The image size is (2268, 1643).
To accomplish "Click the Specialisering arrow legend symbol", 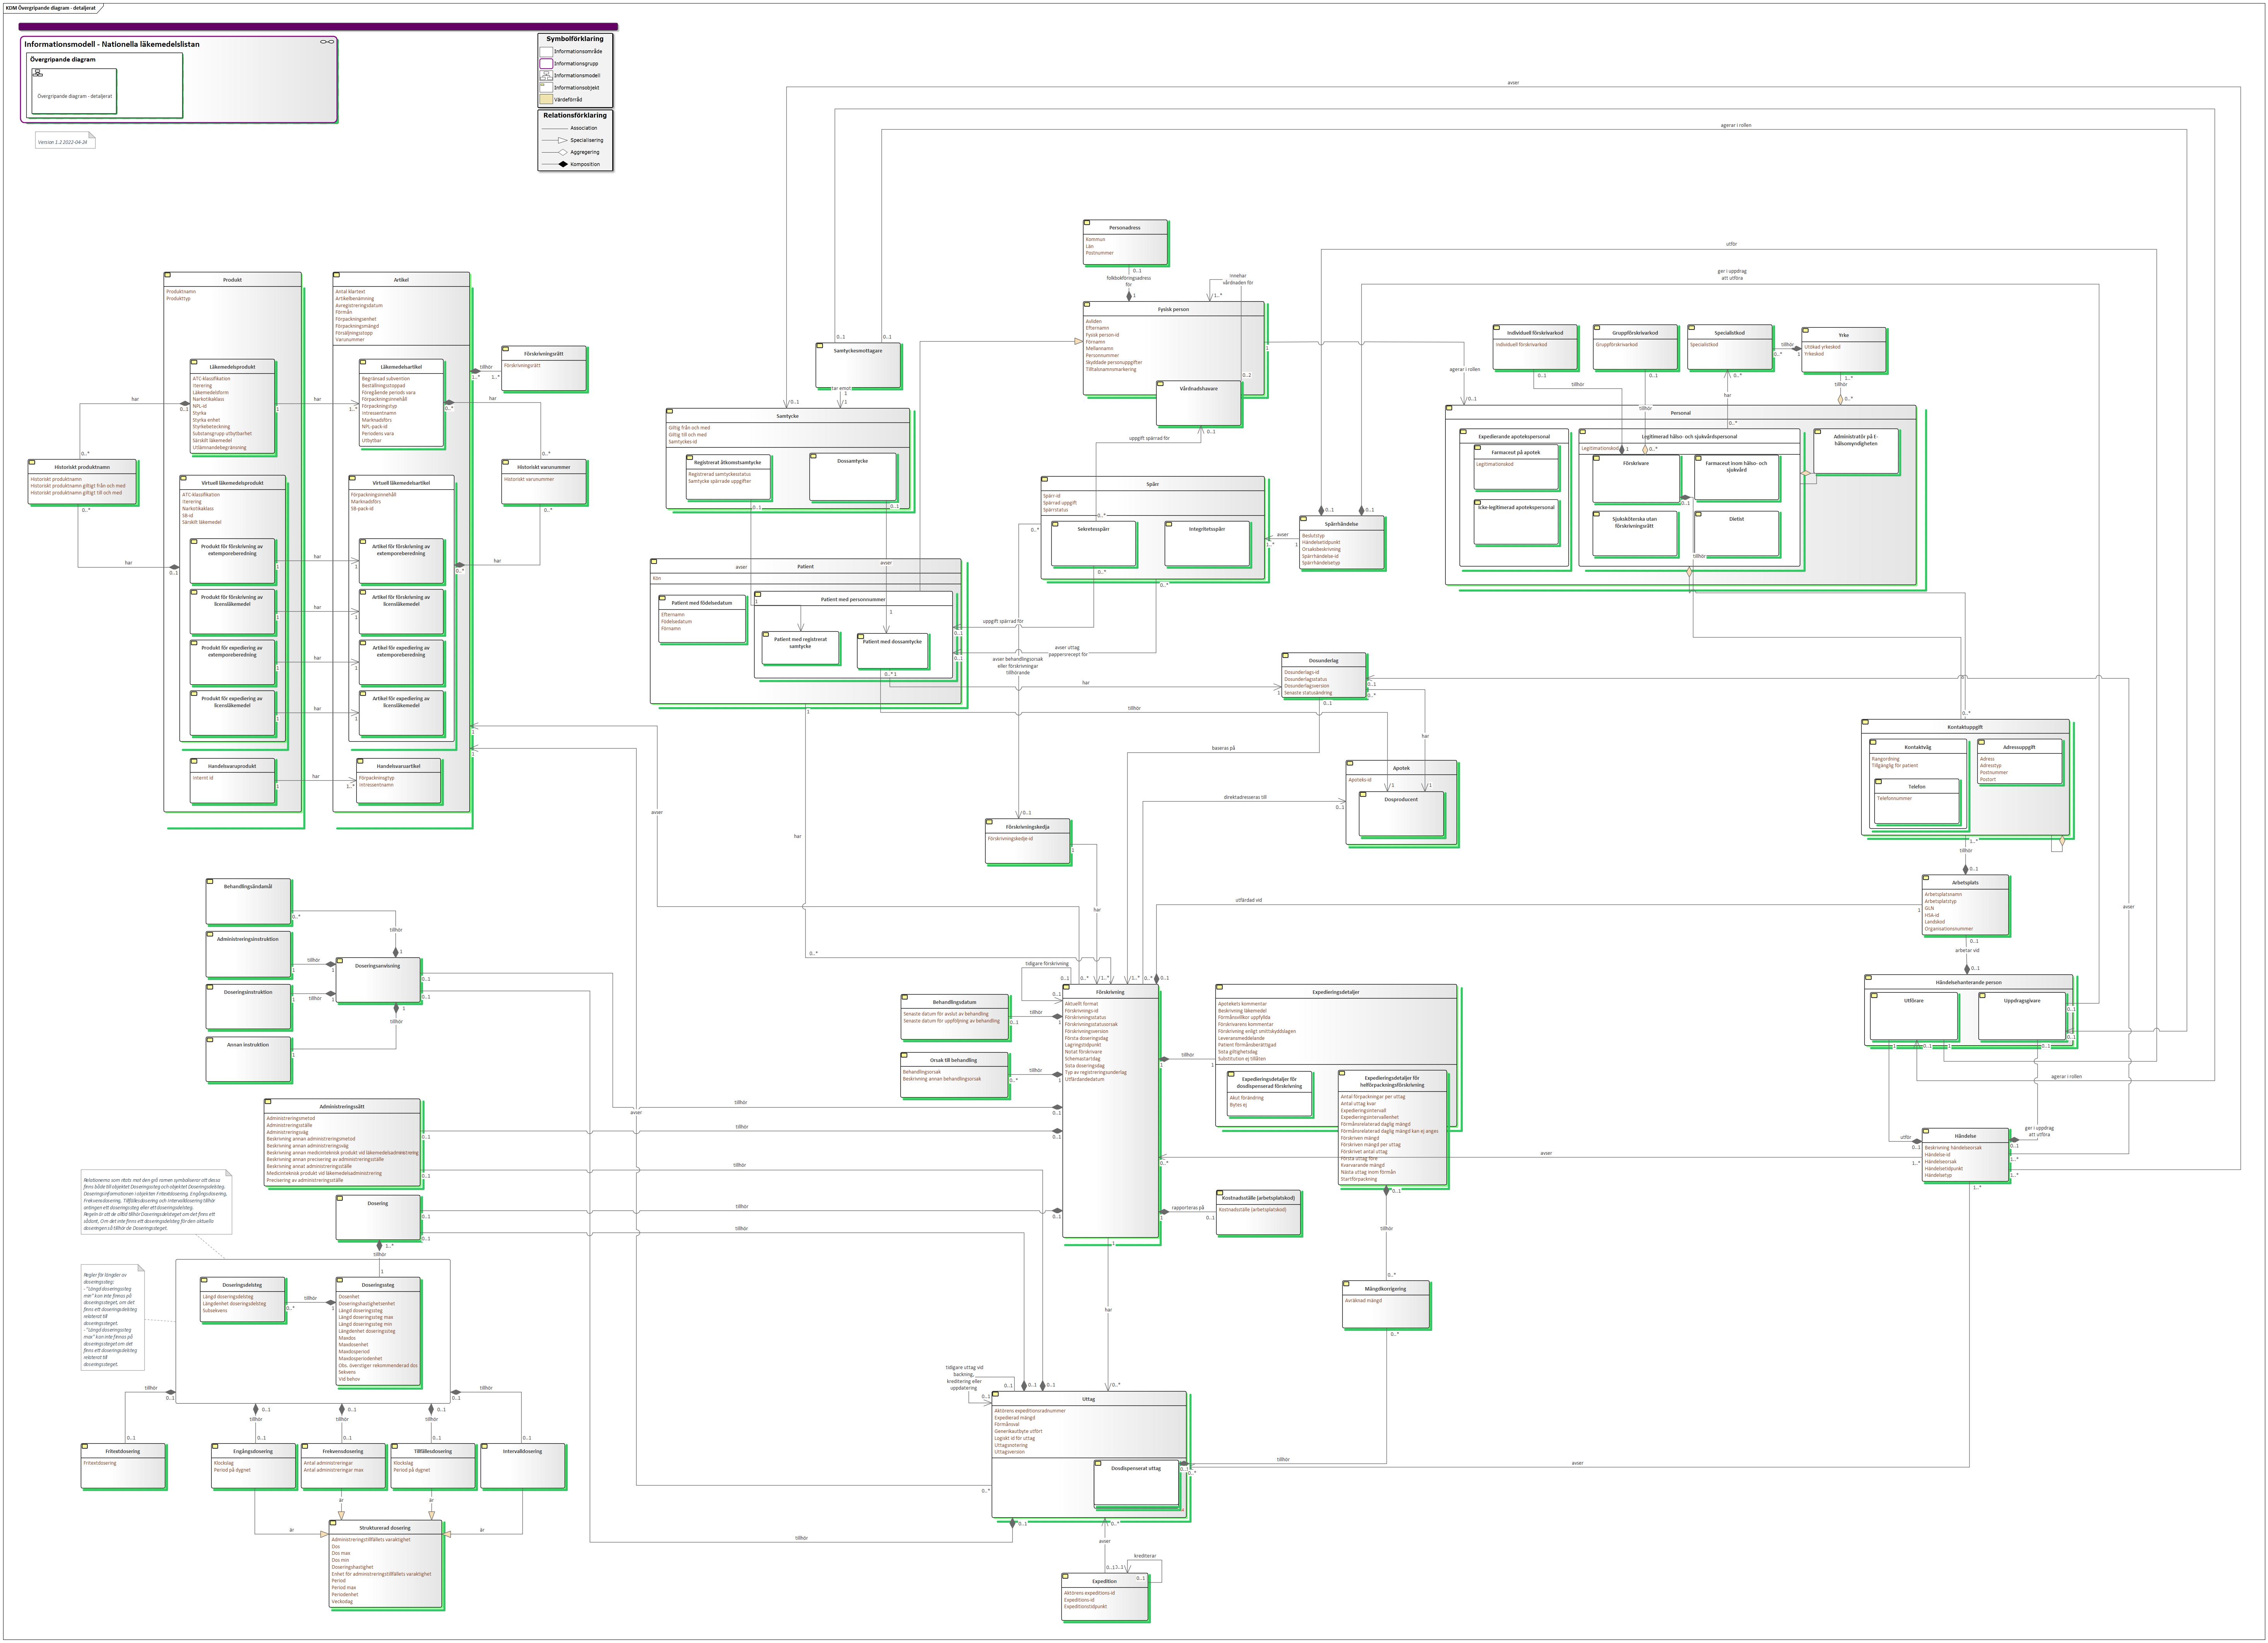I will pyautogui.click(x=562, y=140).
